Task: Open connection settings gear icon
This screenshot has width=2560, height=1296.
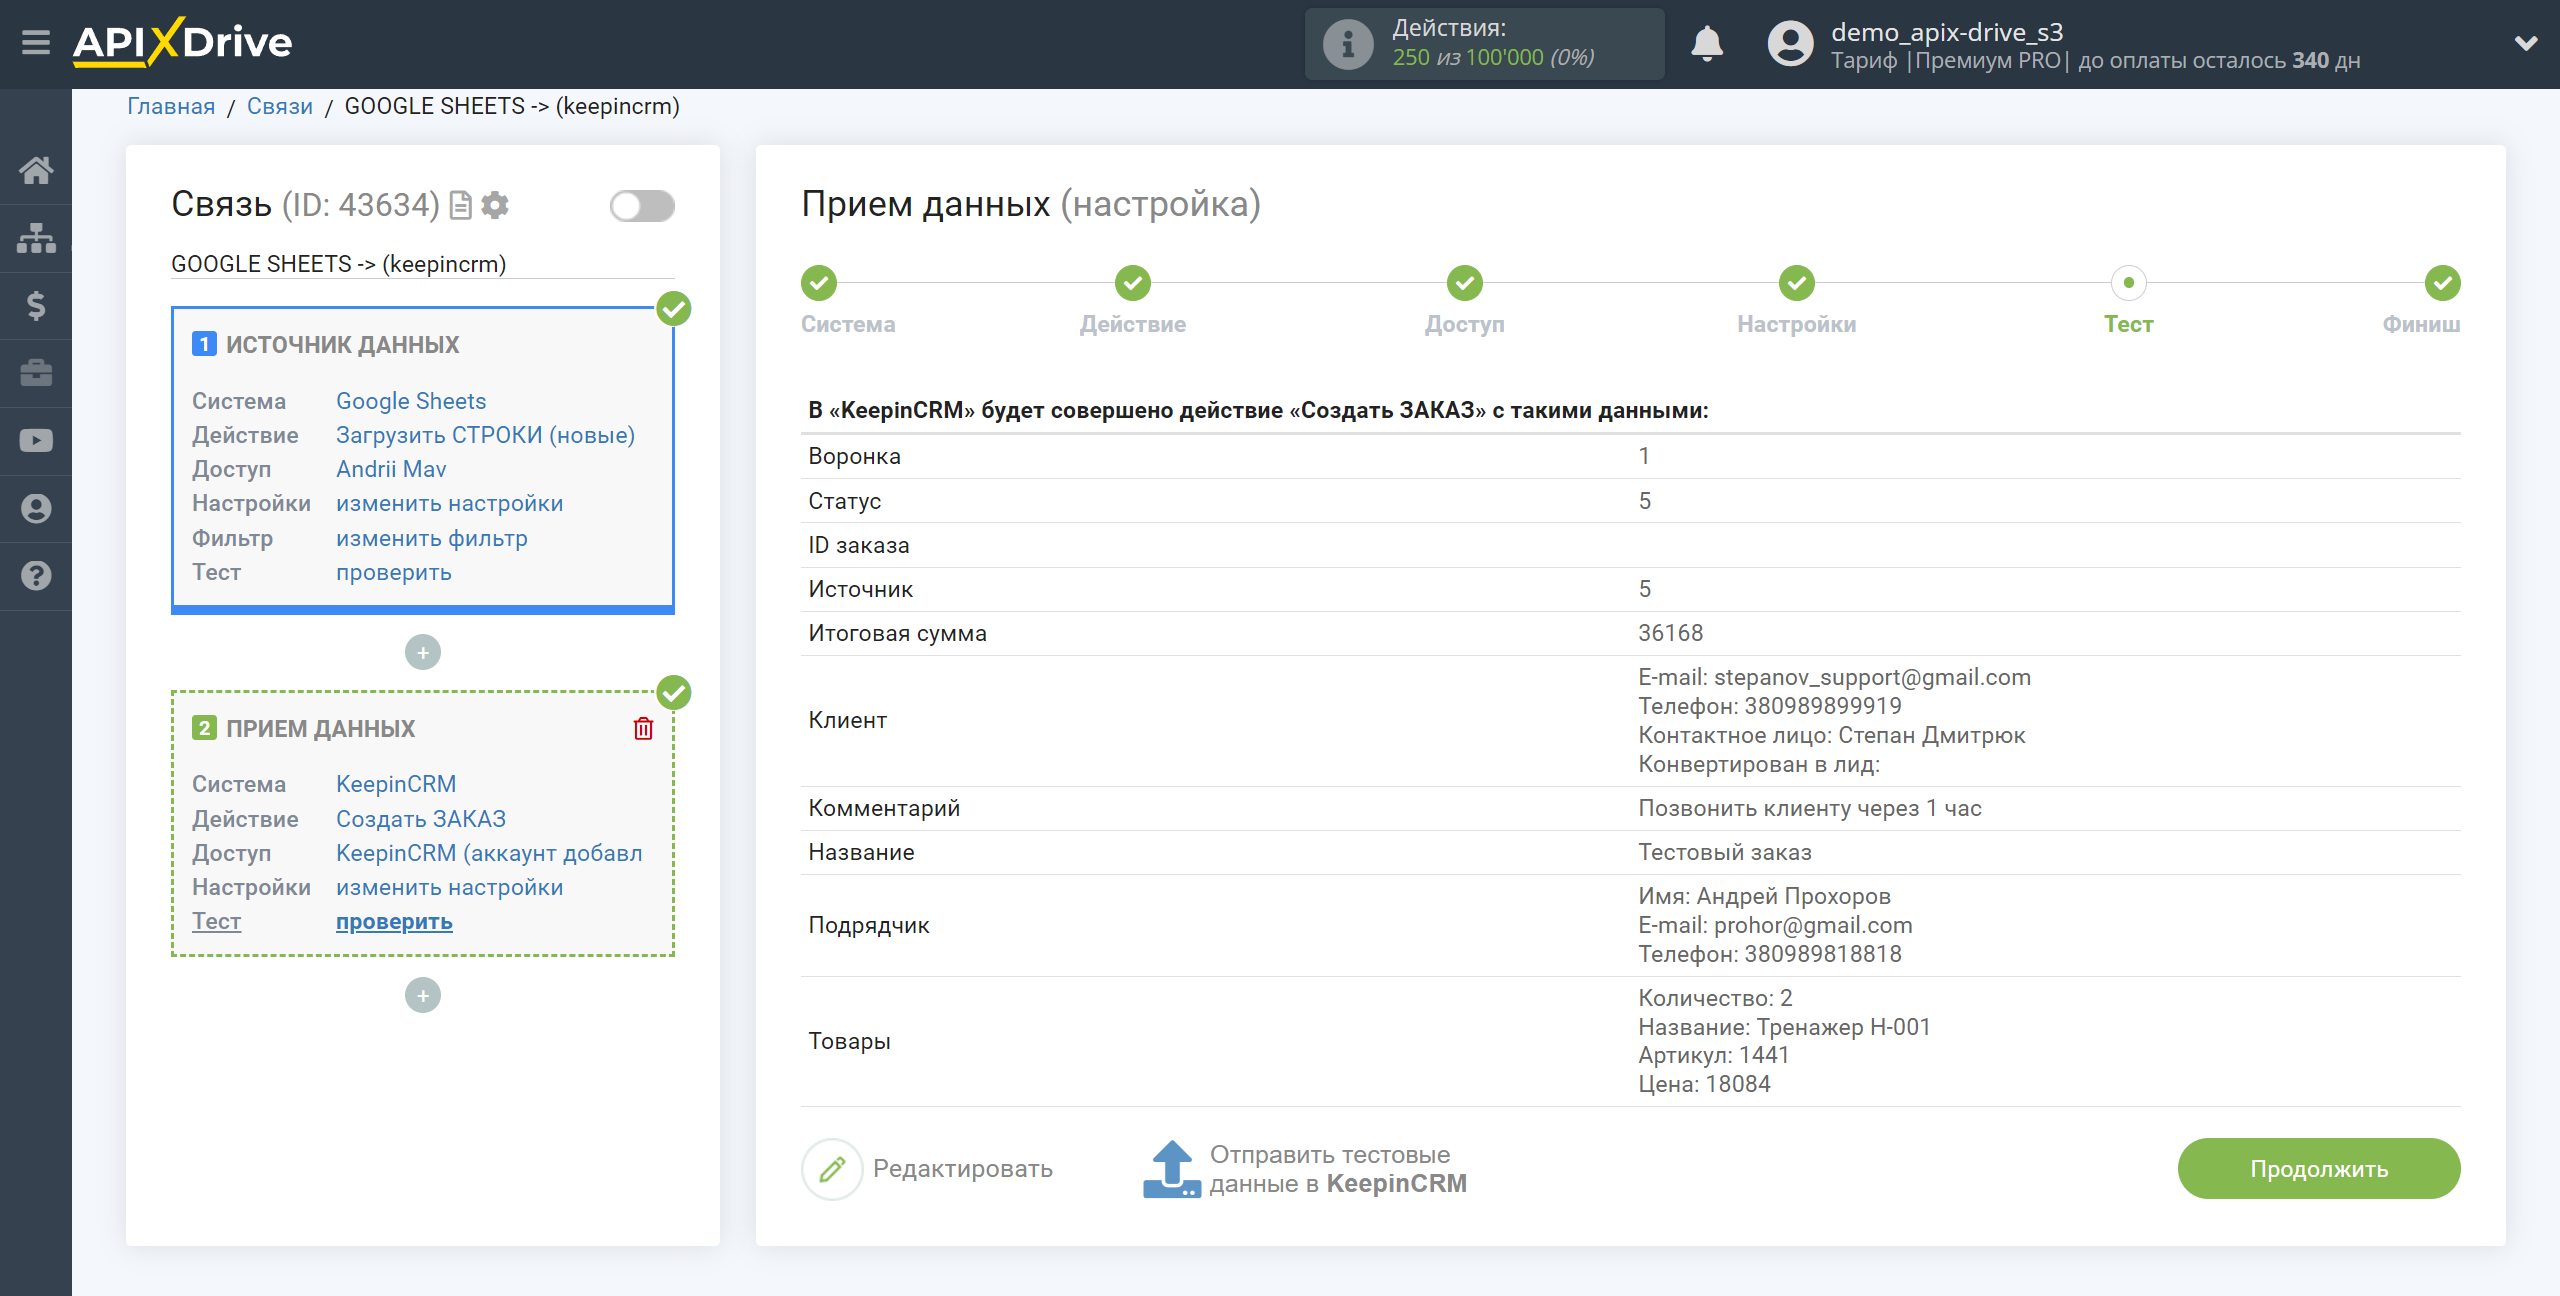Action: tap(495, 205)
